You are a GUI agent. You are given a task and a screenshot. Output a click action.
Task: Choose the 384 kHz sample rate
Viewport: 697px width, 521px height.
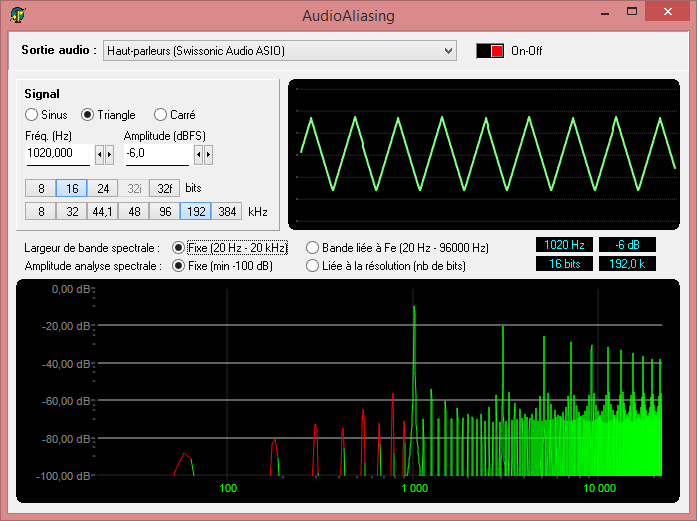pyautogui.click(x=227, y=211)
